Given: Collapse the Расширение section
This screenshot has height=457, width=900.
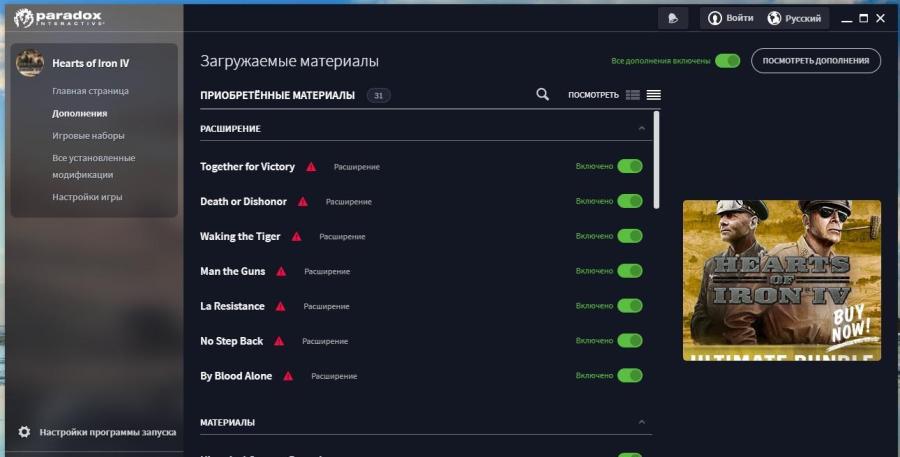Looking at the screenshot, I should [641, 129].
